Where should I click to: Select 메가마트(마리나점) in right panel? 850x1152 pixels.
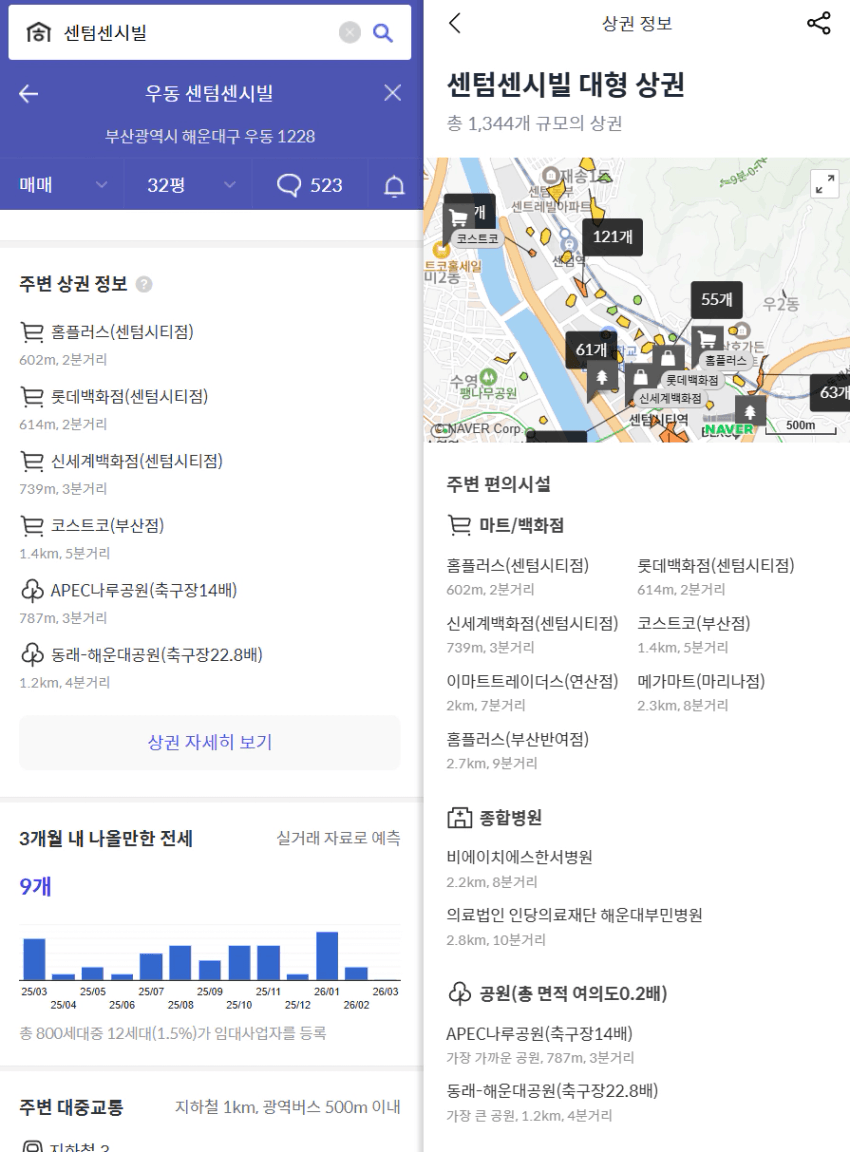coord(701,681)
